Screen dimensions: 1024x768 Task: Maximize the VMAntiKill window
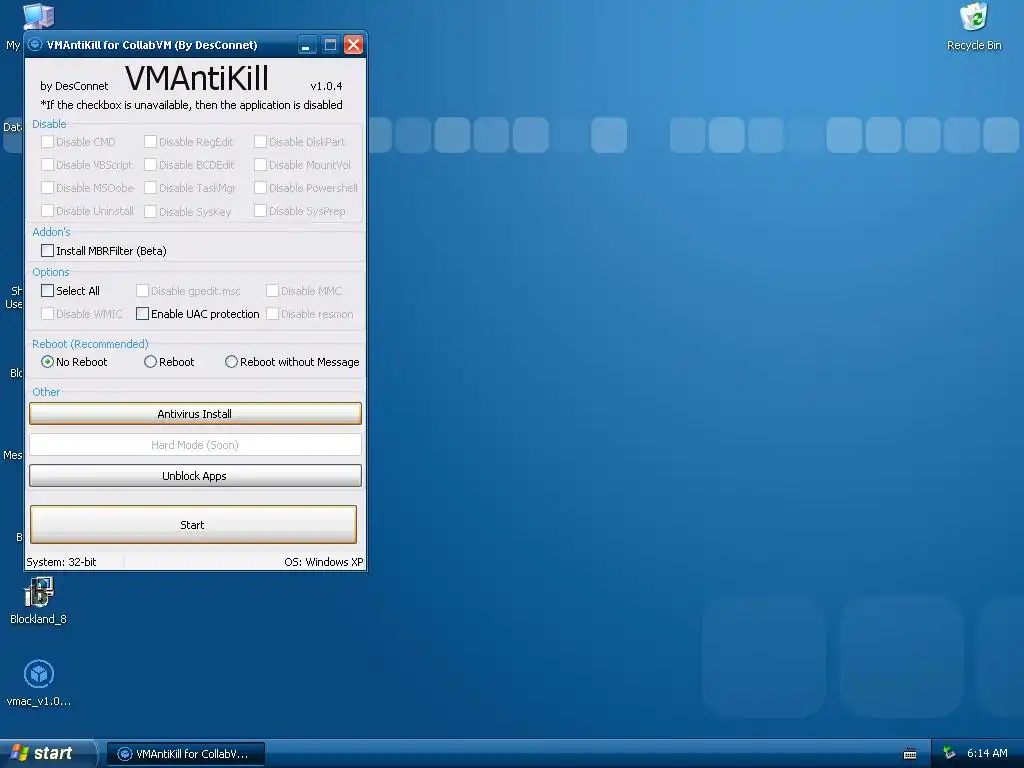point(330,44)
